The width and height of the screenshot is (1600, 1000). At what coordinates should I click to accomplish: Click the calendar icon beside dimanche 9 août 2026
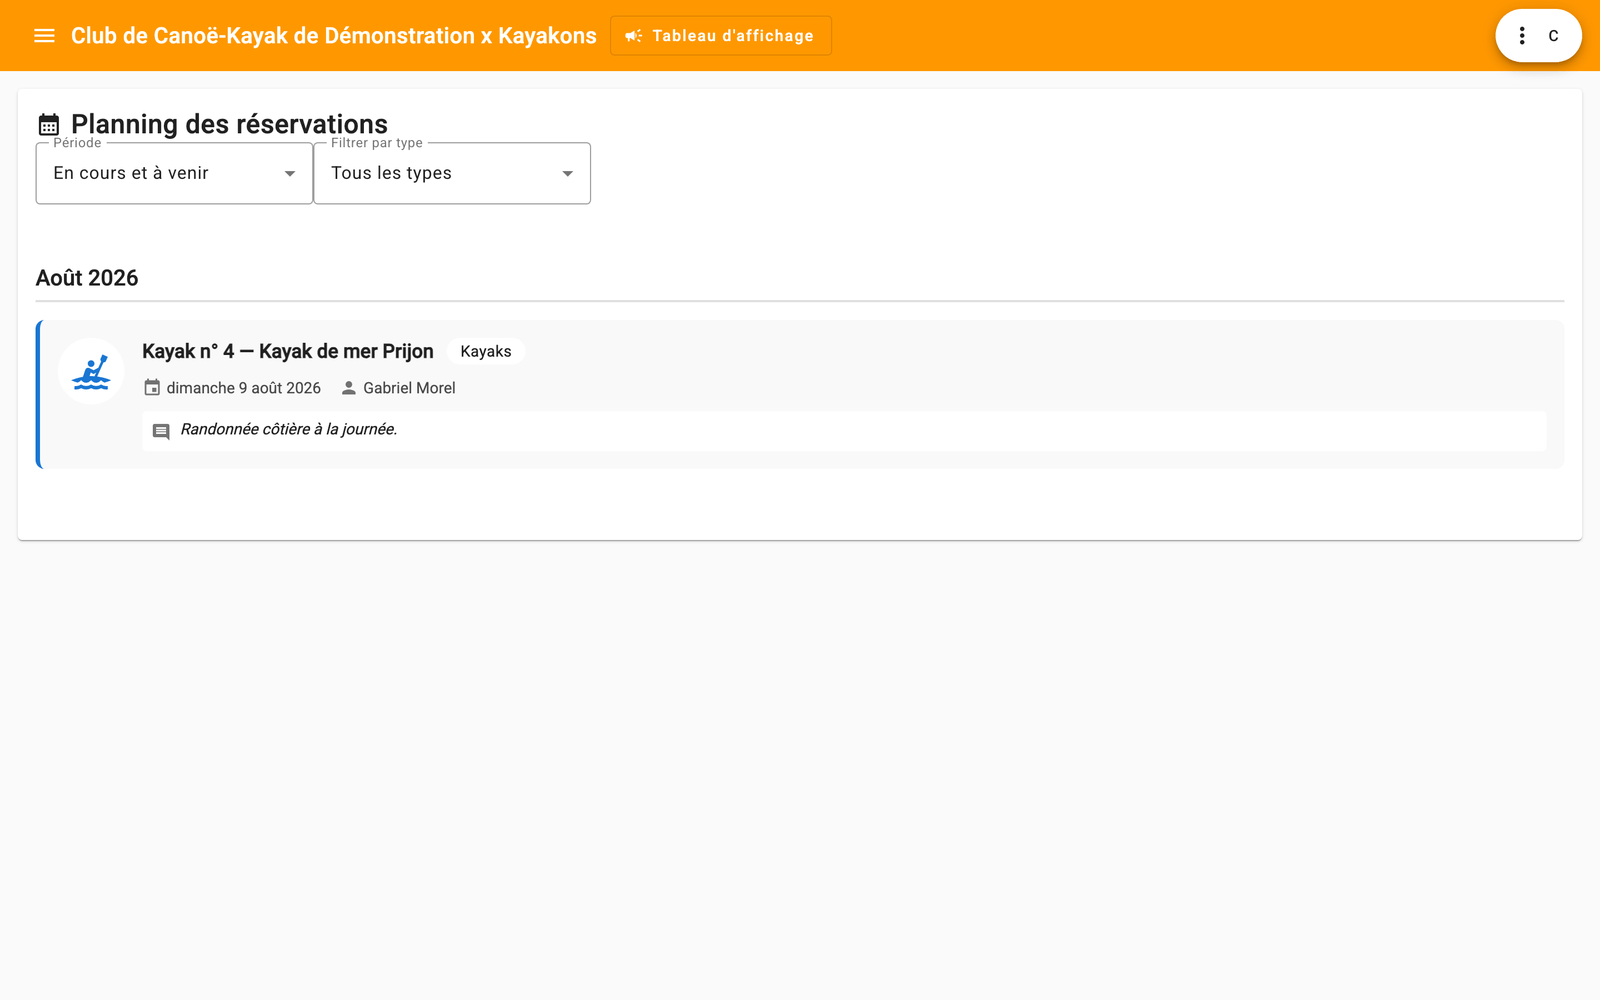tap(152, 387)
